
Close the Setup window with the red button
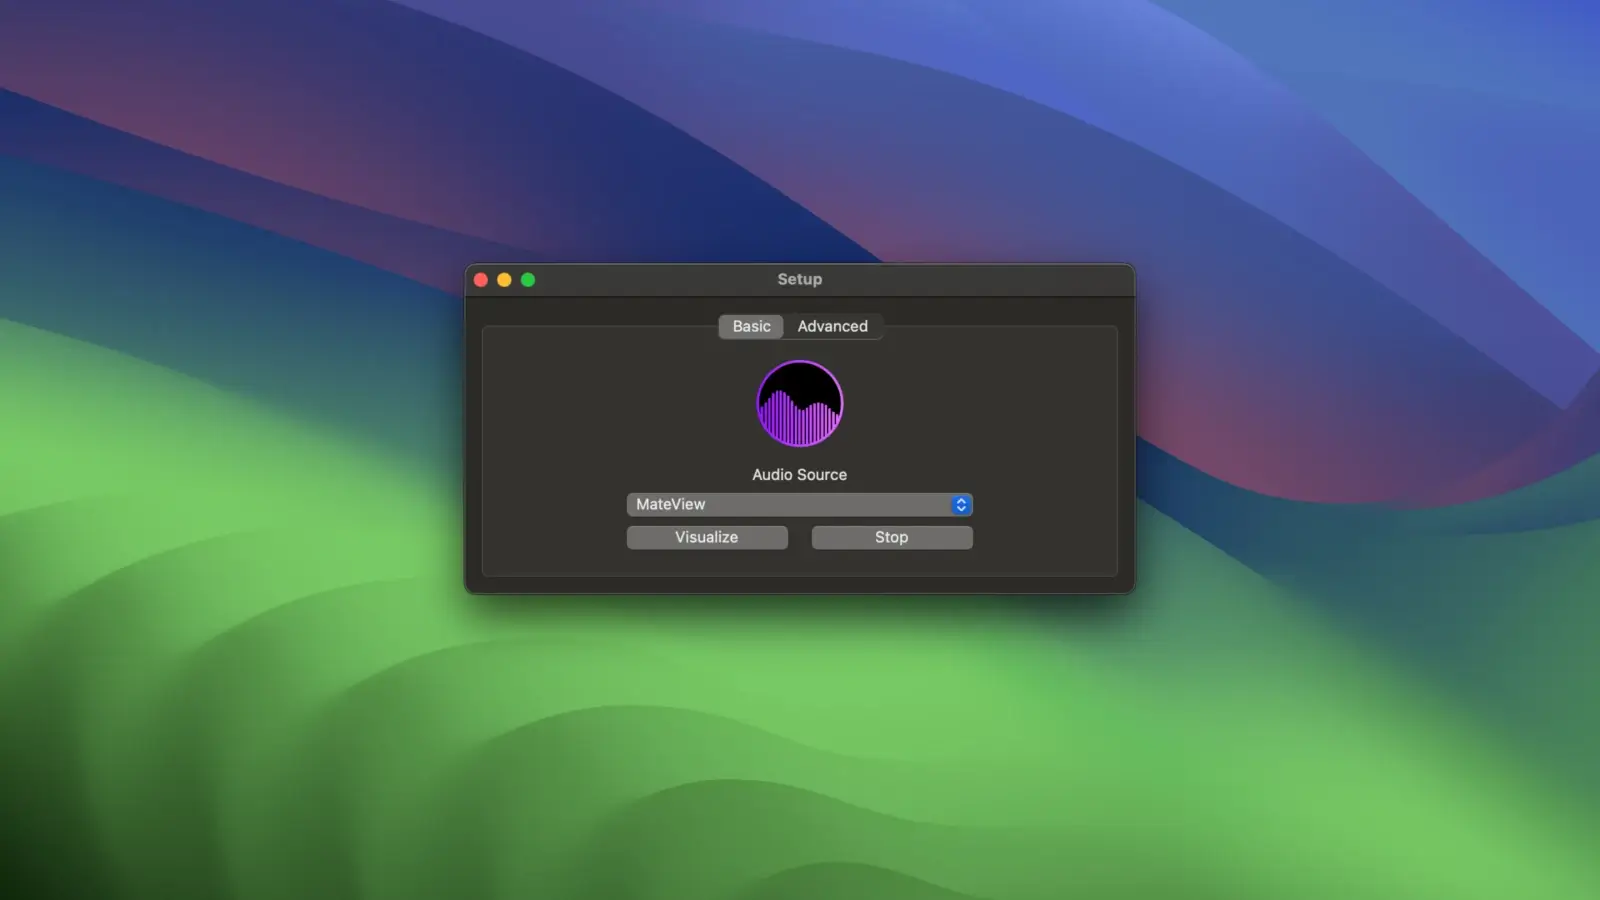(481, 280)
